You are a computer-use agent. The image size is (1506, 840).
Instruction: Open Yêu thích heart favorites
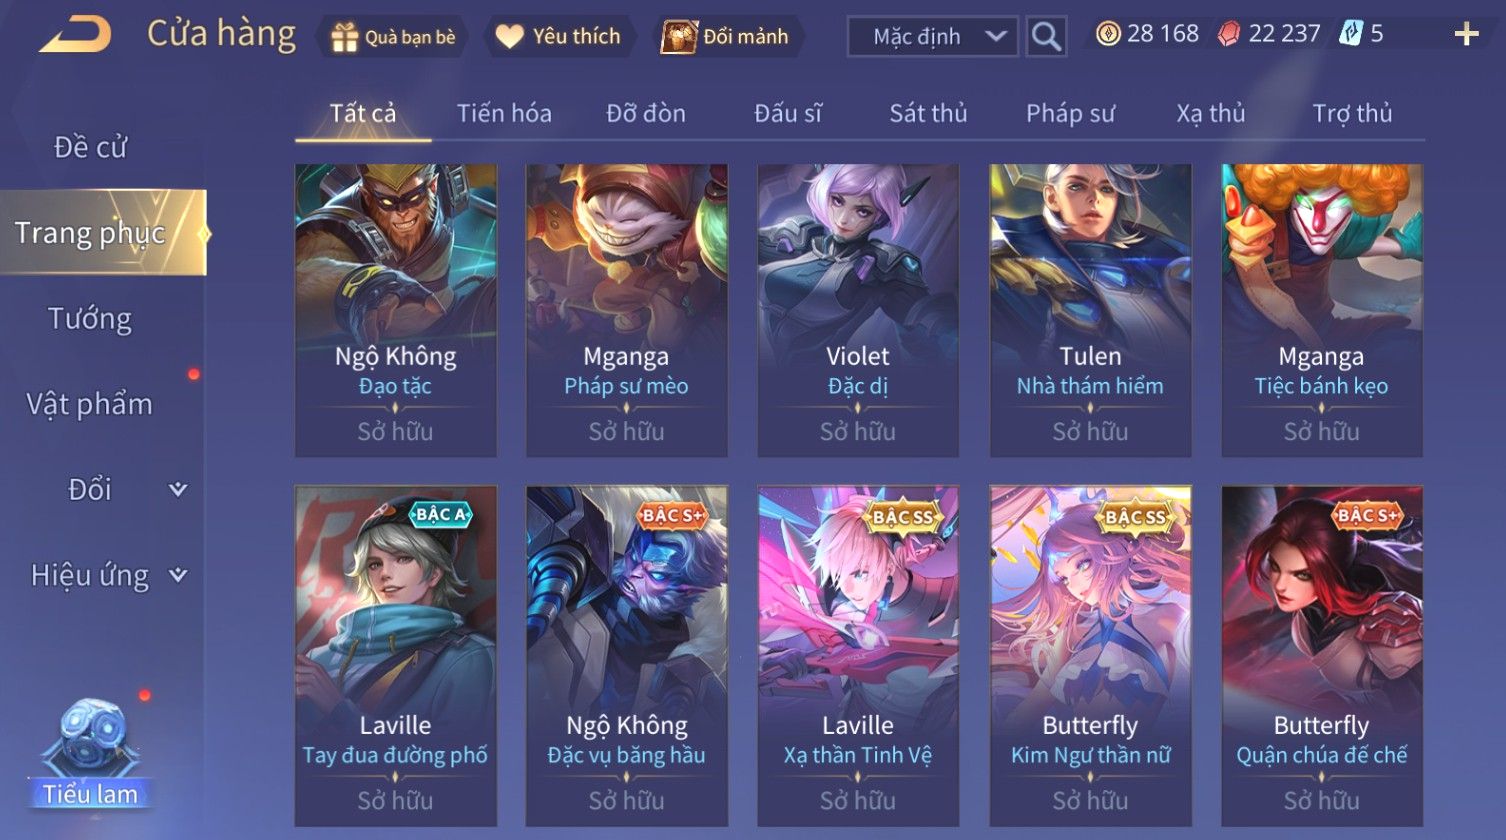coord(509,37)
